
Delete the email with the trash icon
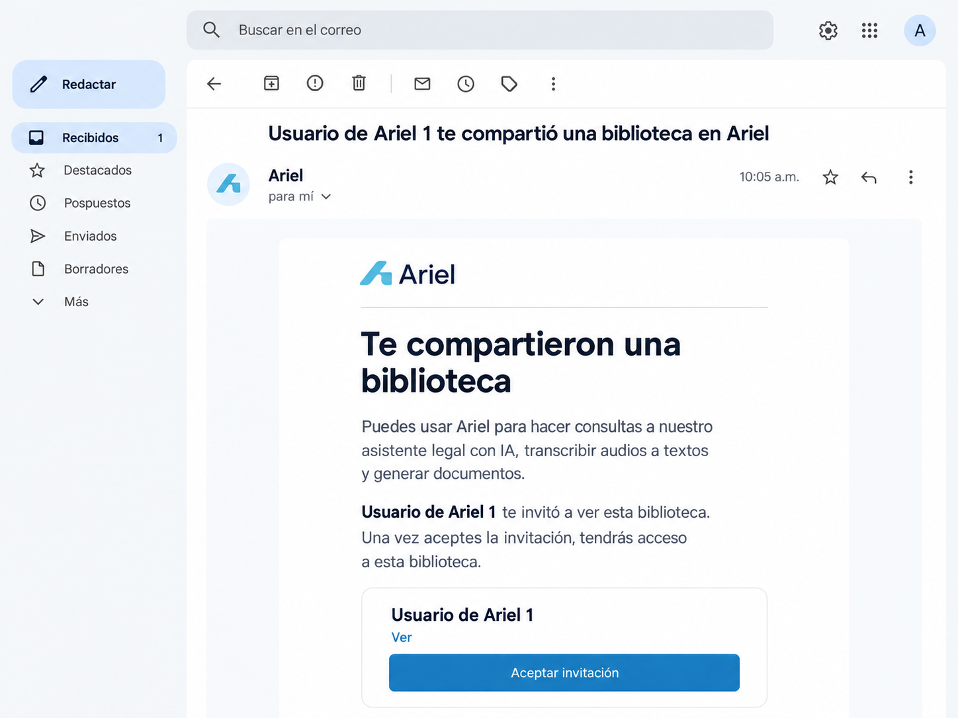359,83
